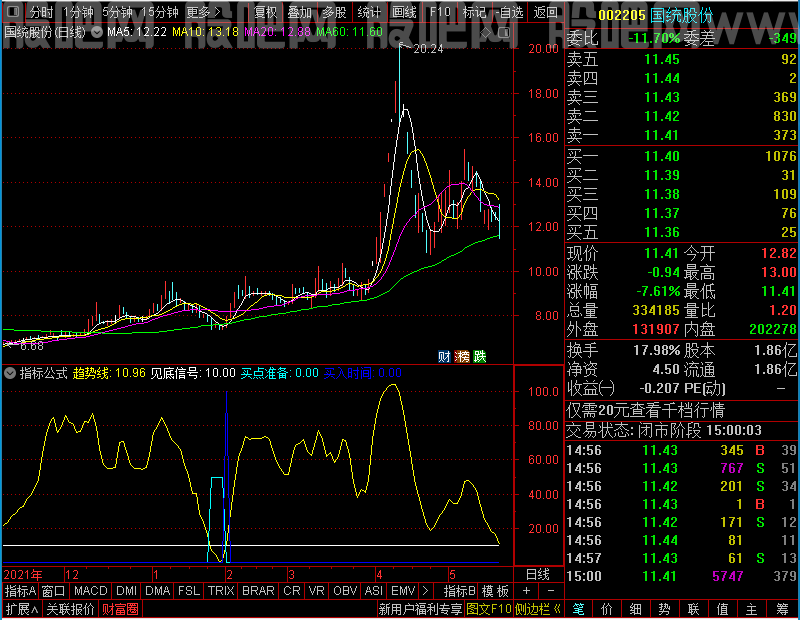
Task: Select the 筹 chip distribution tab
Action: click(x=783, y=609)
